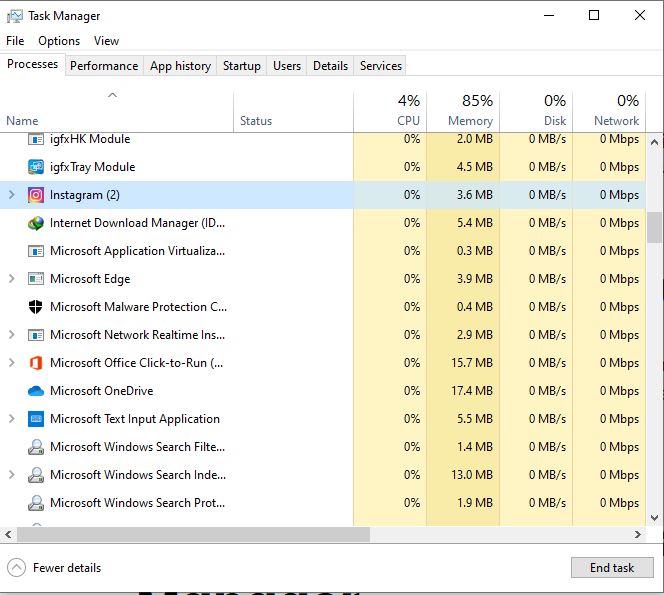Image resolution: width=664 pixels, height=595 pixels.
Task: Expand the Microsoft Edge process group
Action: pyautogui.click(x=11, y=279)
